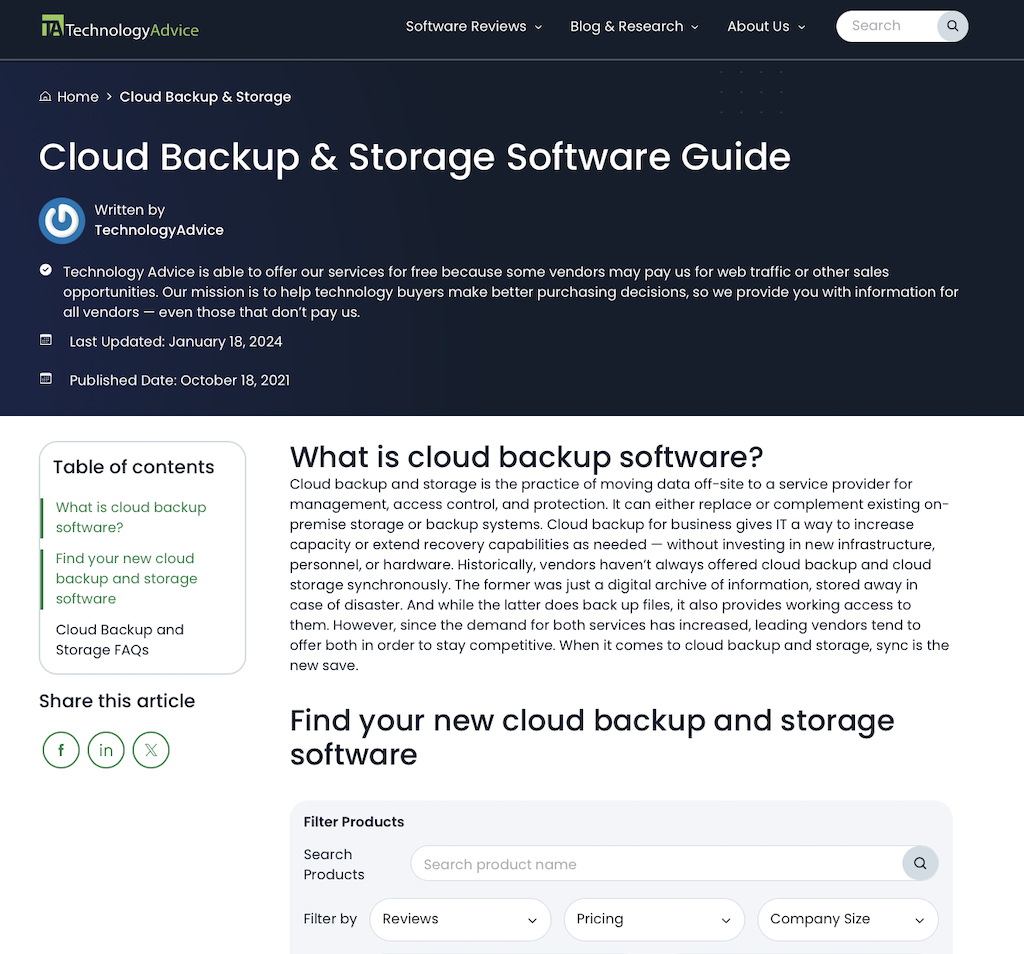
Task: Share article on X (Twitter)
Action: [151, 750]
